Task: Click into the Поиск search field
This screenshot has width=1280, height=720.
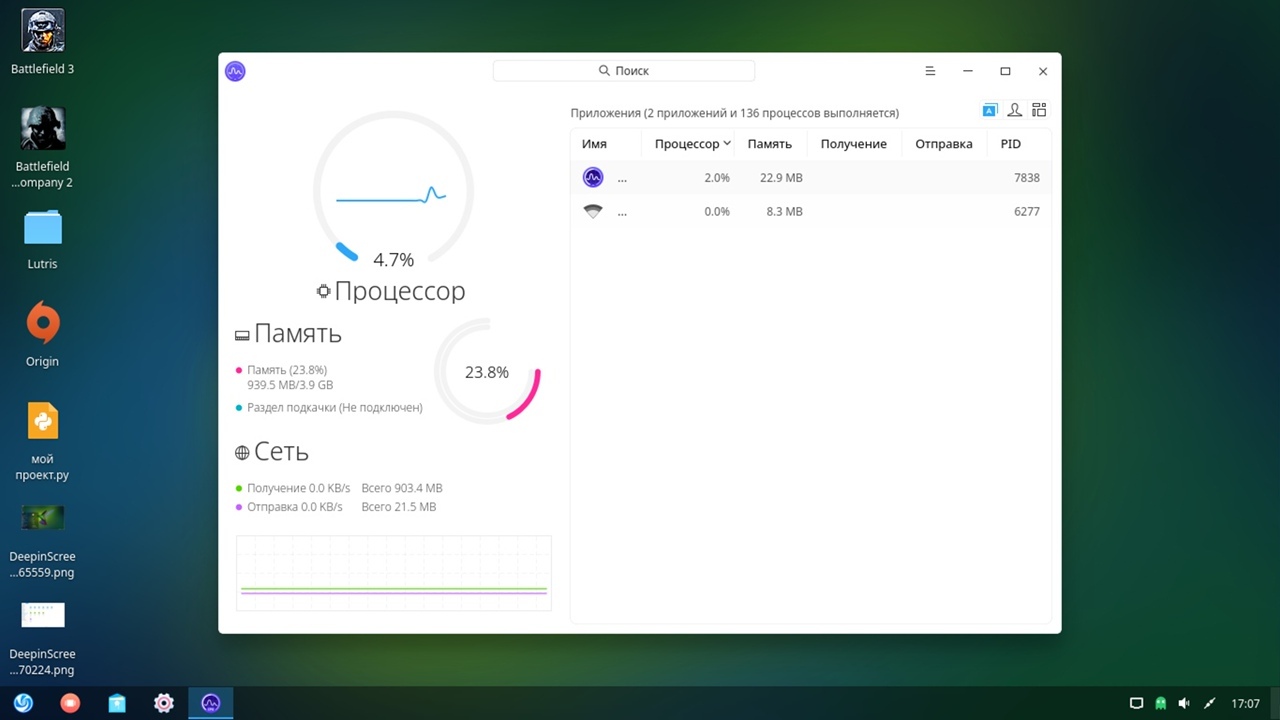Action: click(624, 71)
